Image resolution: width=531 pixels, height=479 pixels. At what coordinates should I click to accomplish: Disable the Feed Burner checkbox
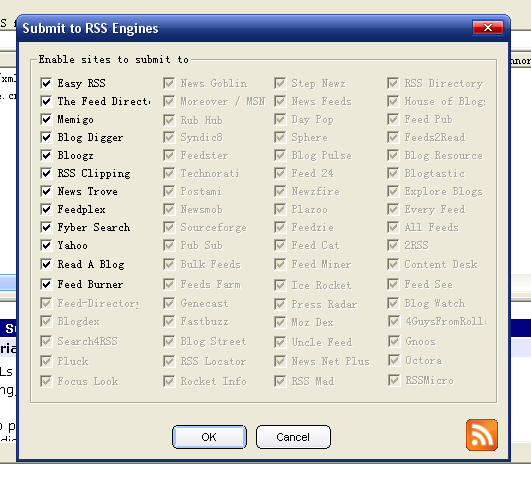click(46, 284)
